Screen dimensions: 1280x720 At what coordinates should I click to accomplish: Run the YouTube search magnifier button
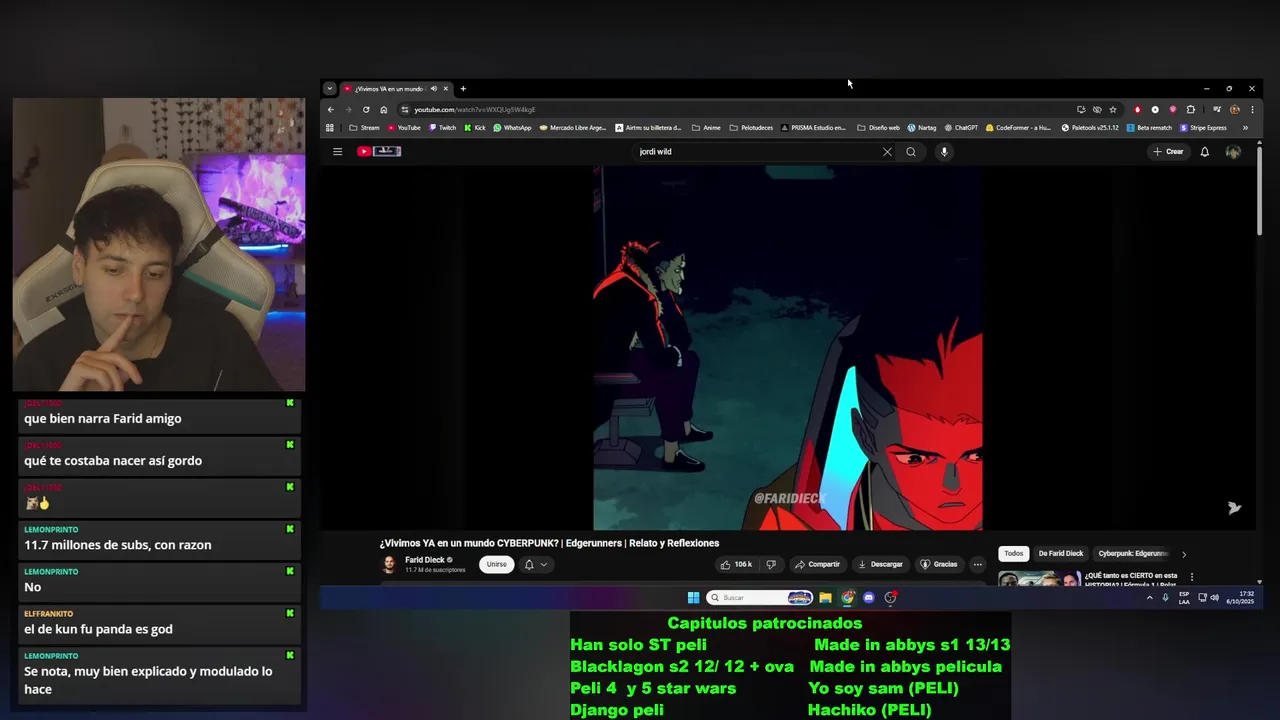tap(911, 152)
